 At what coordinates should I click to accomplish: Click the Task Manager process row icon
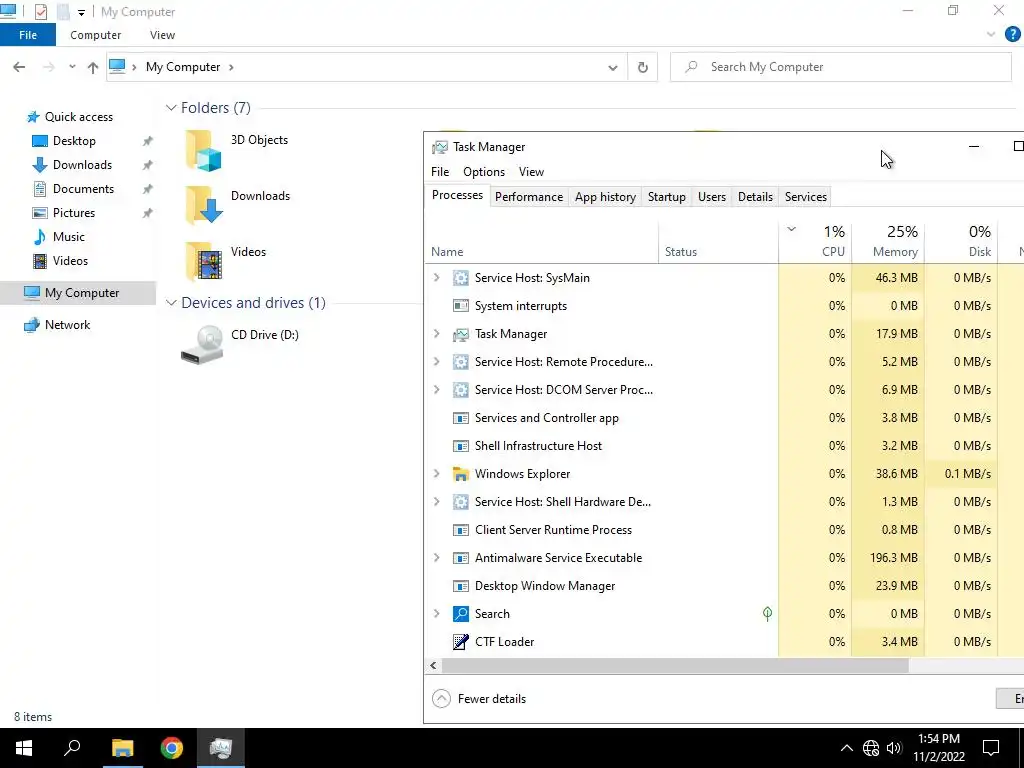pos(460,334)
